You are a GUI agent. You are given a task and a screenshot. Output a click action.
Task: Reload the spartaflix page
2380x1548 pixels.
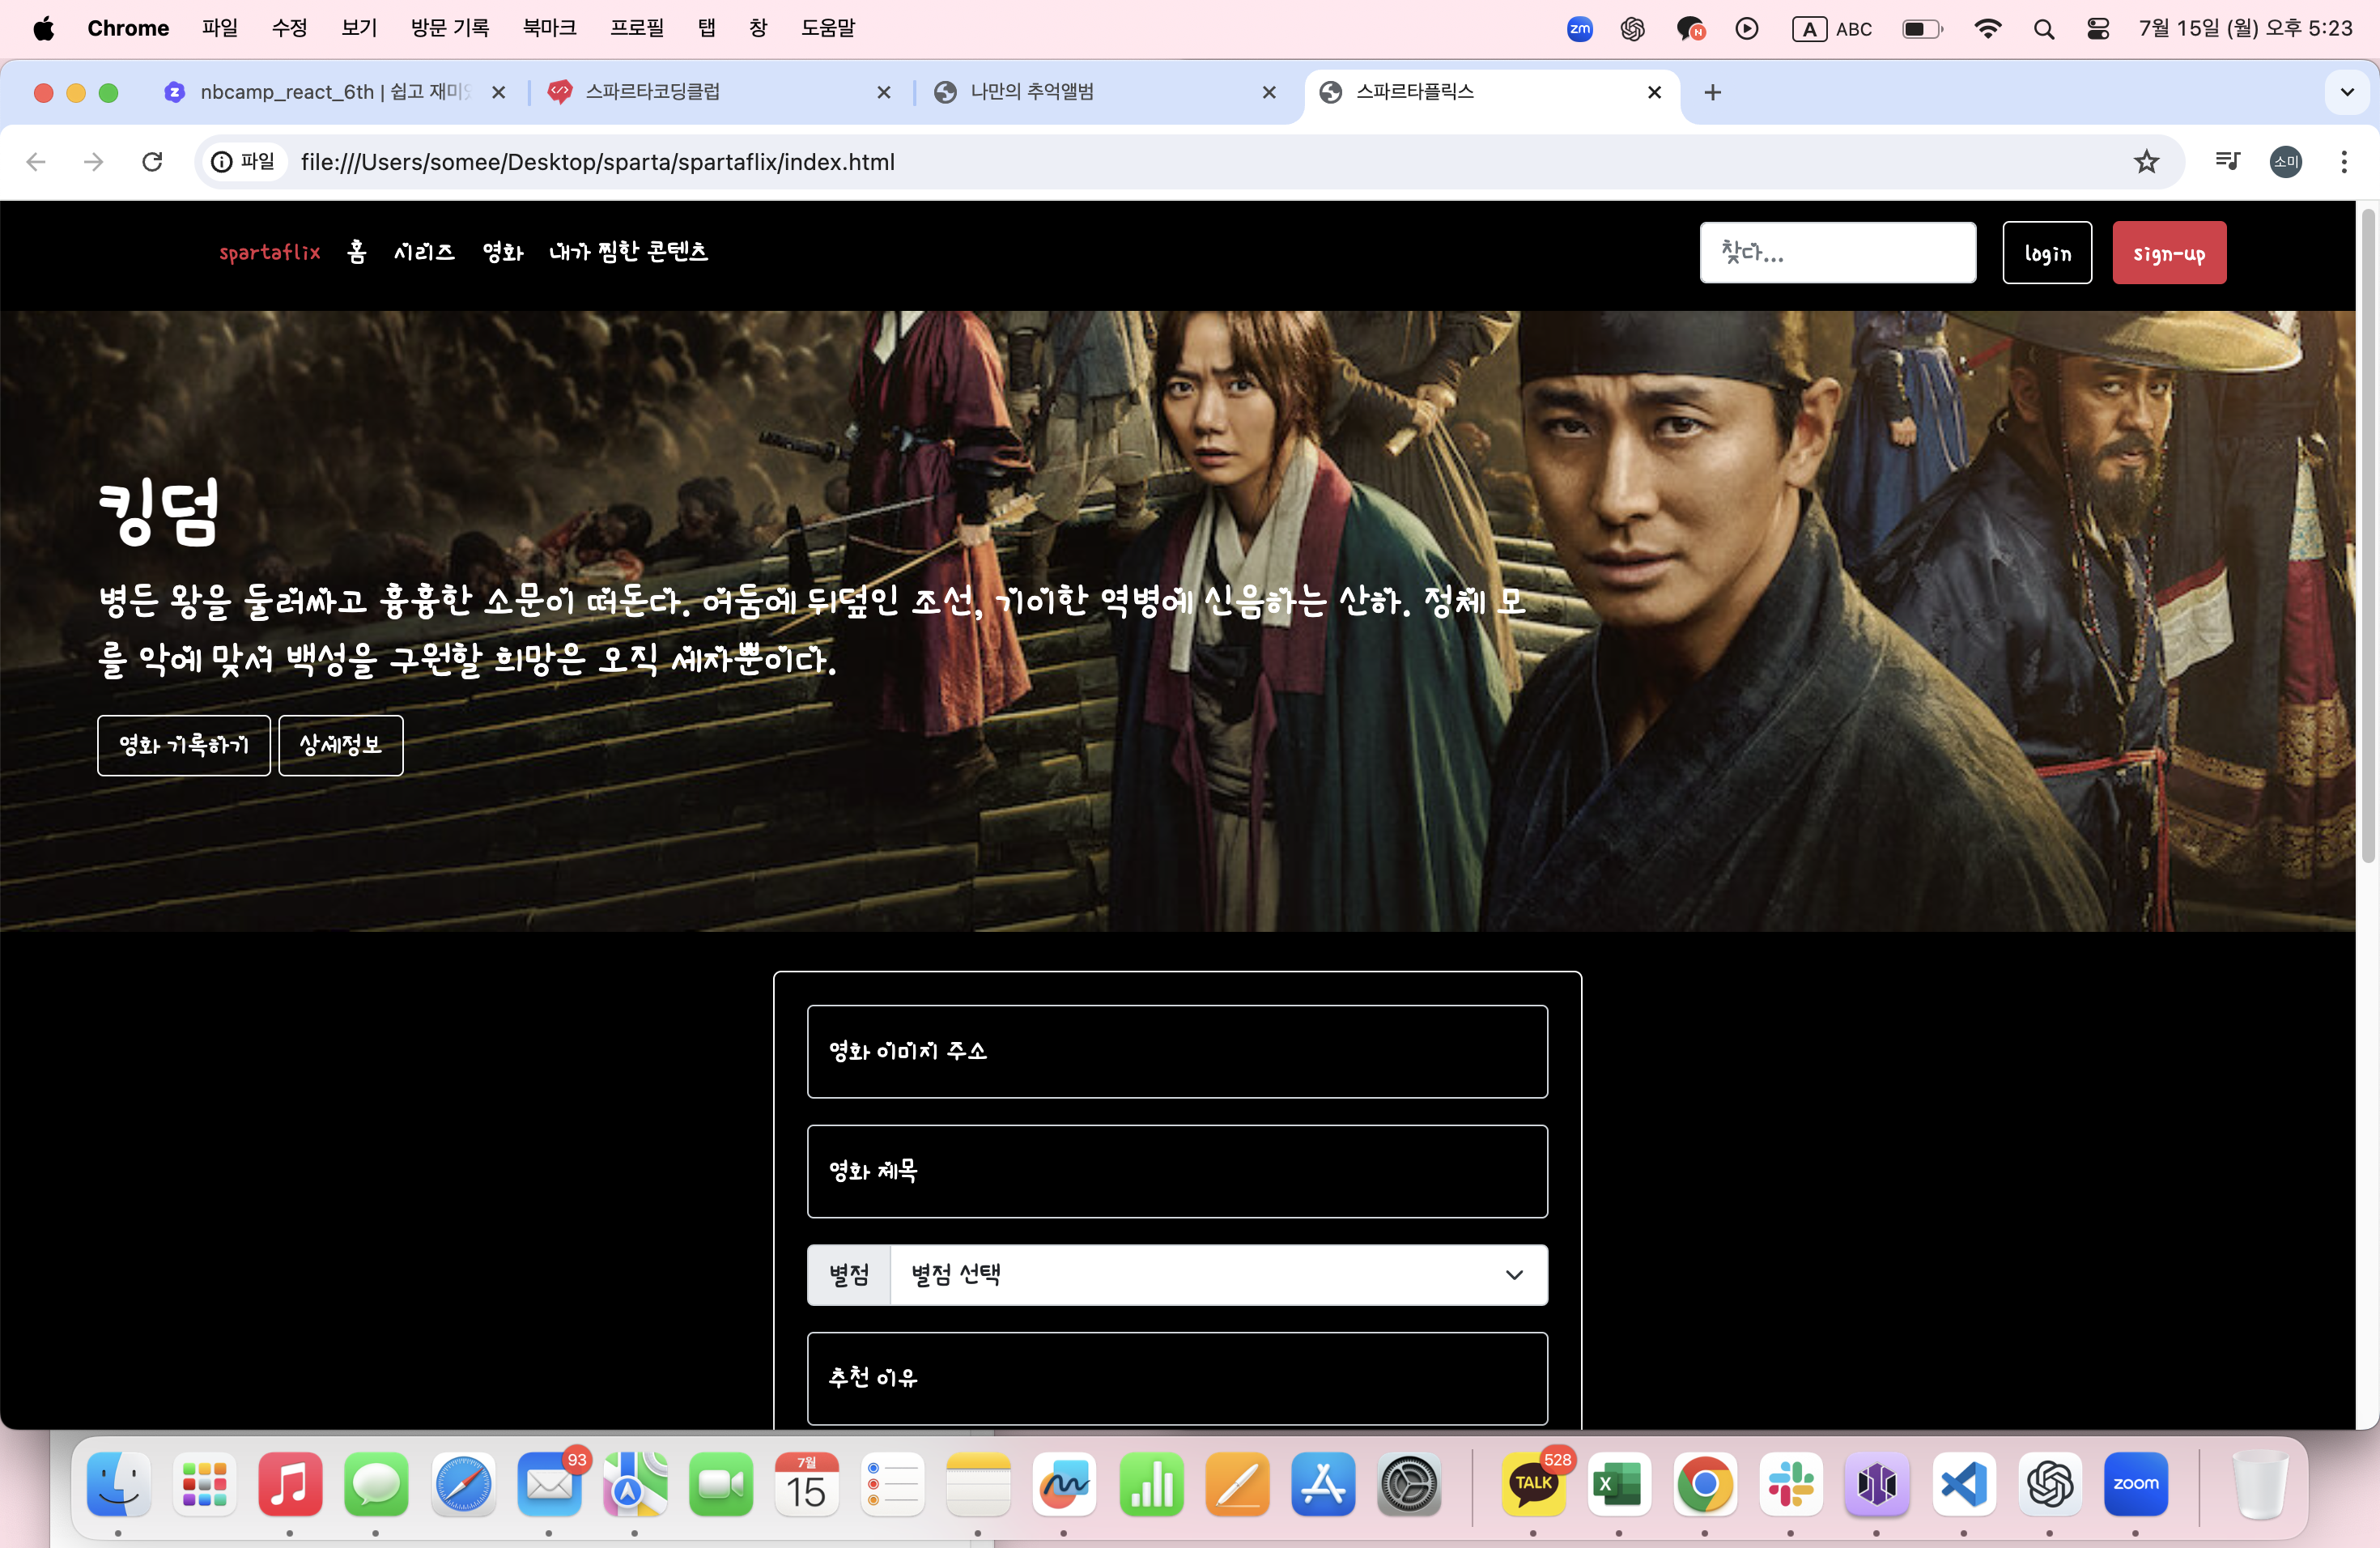pos(152,162)
